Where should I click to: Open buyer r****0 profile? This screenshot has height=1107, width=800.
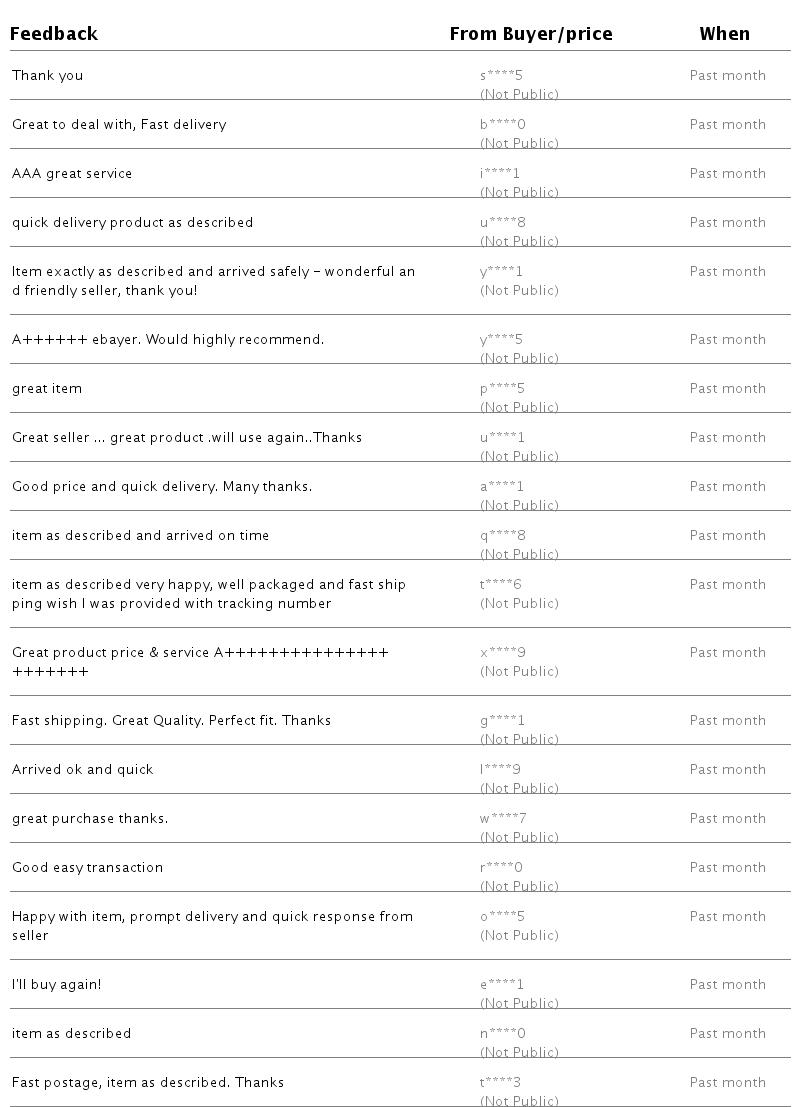(x=501, y=867)
